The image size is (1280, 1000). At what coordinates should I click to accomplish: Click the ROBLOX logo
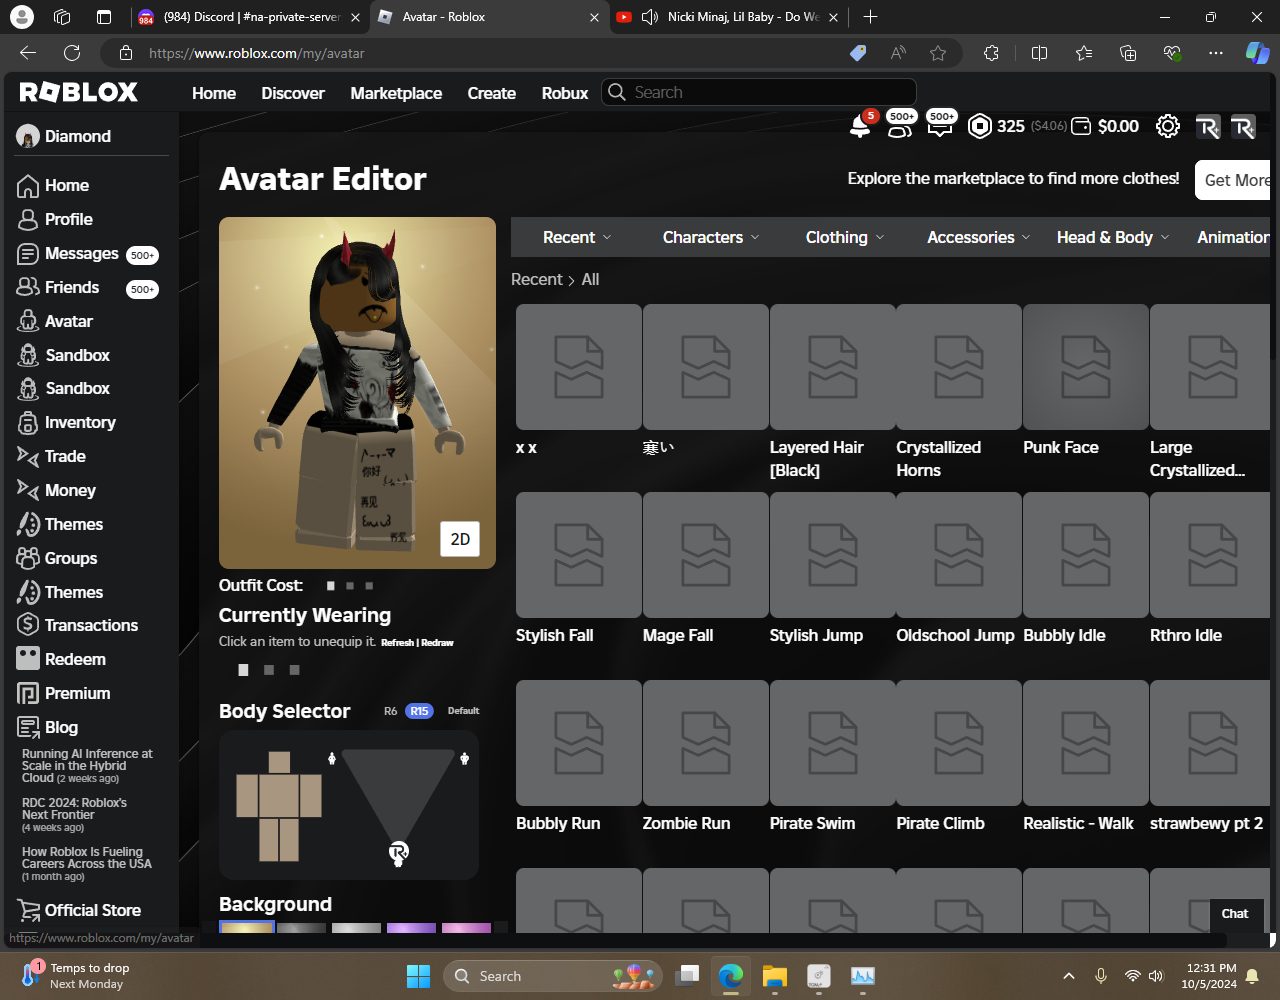(x=79, y=92)
